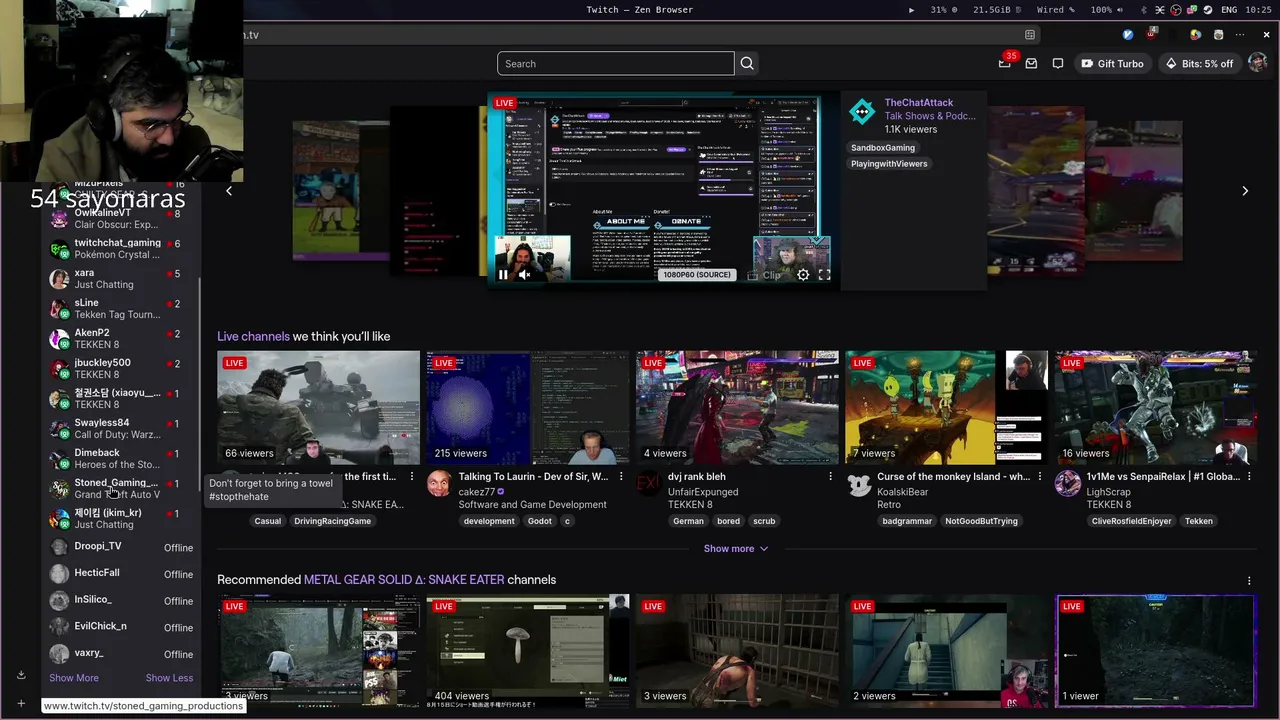Open offline channel HecticFall
1280x720 pixels.
click(121, 574)
